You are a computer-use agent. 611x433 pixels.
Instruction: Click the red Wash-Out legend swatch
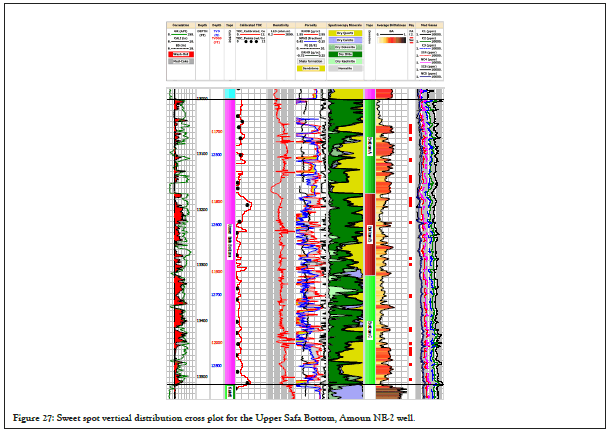click(x=181, y=51)
